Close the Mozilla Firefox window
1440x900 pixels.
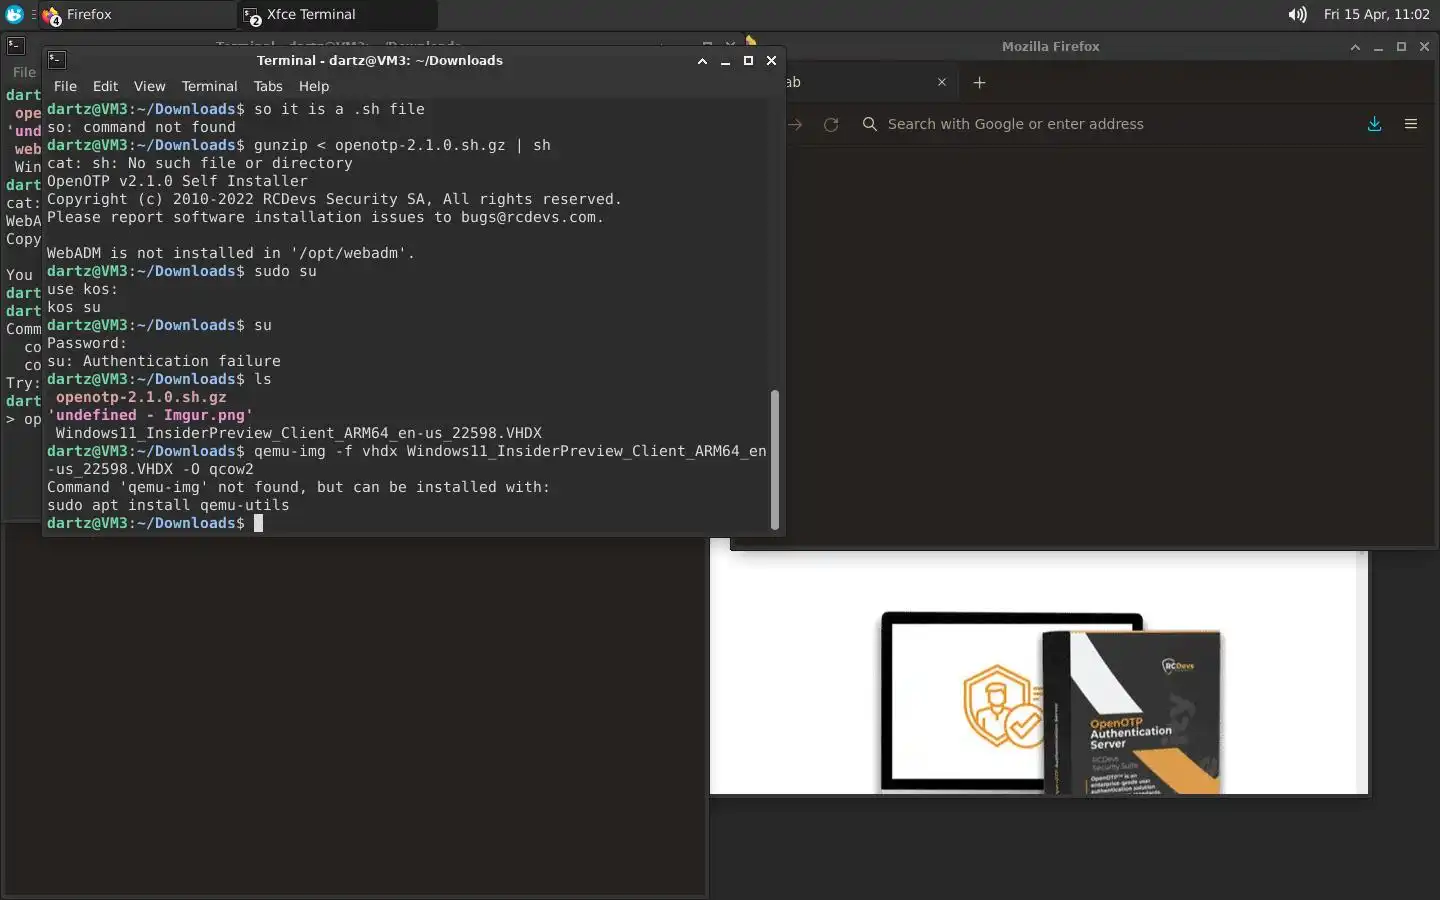(x=1425, y=47)
